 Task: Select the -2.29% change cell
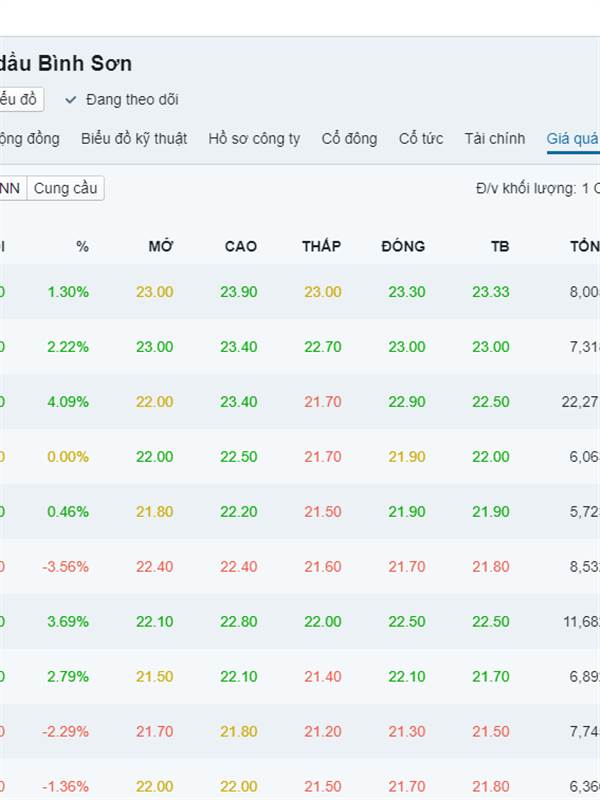[x=65, y=732]
